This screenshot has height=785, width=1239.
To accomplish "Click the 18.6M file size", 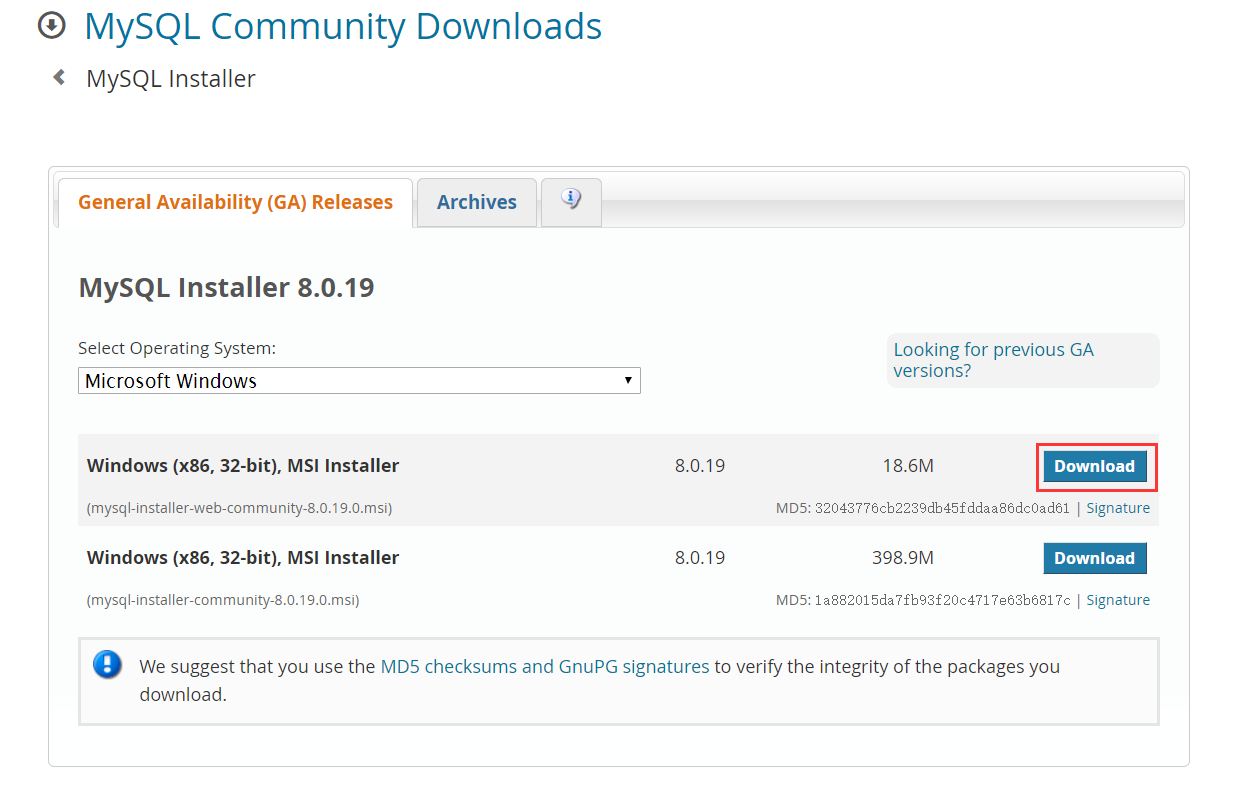I will (908, 466).
